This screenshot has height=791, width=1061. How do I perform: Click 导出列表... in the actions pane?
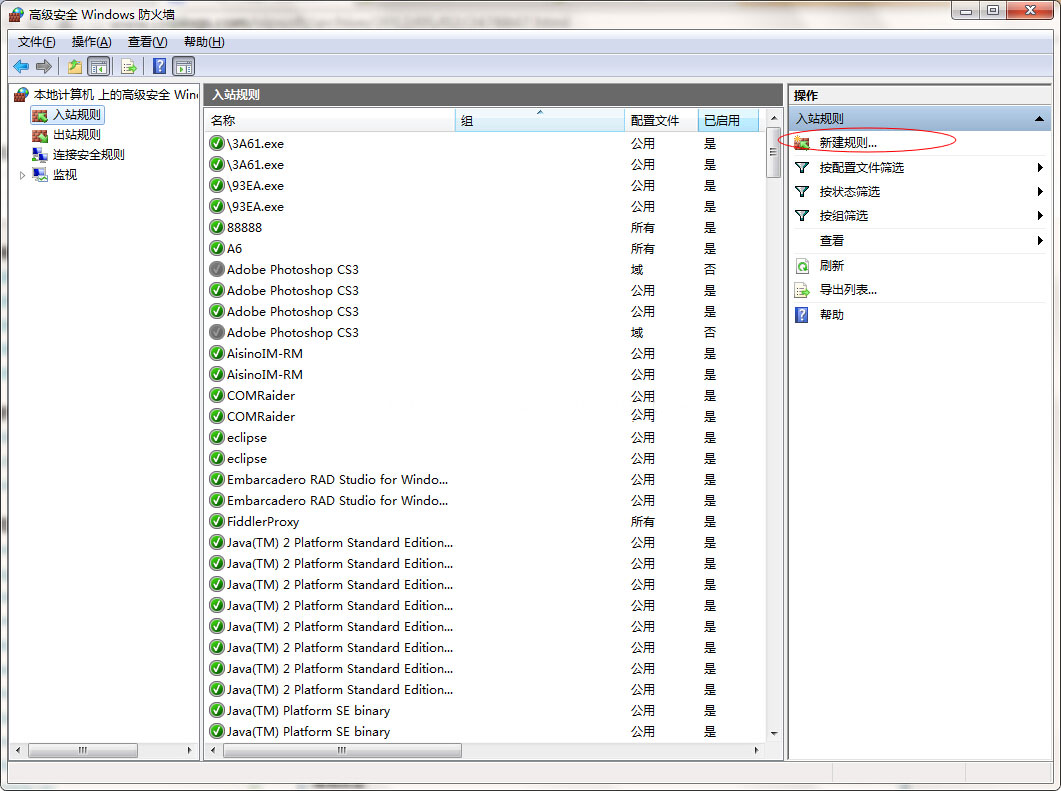click(x=847, y=290)
